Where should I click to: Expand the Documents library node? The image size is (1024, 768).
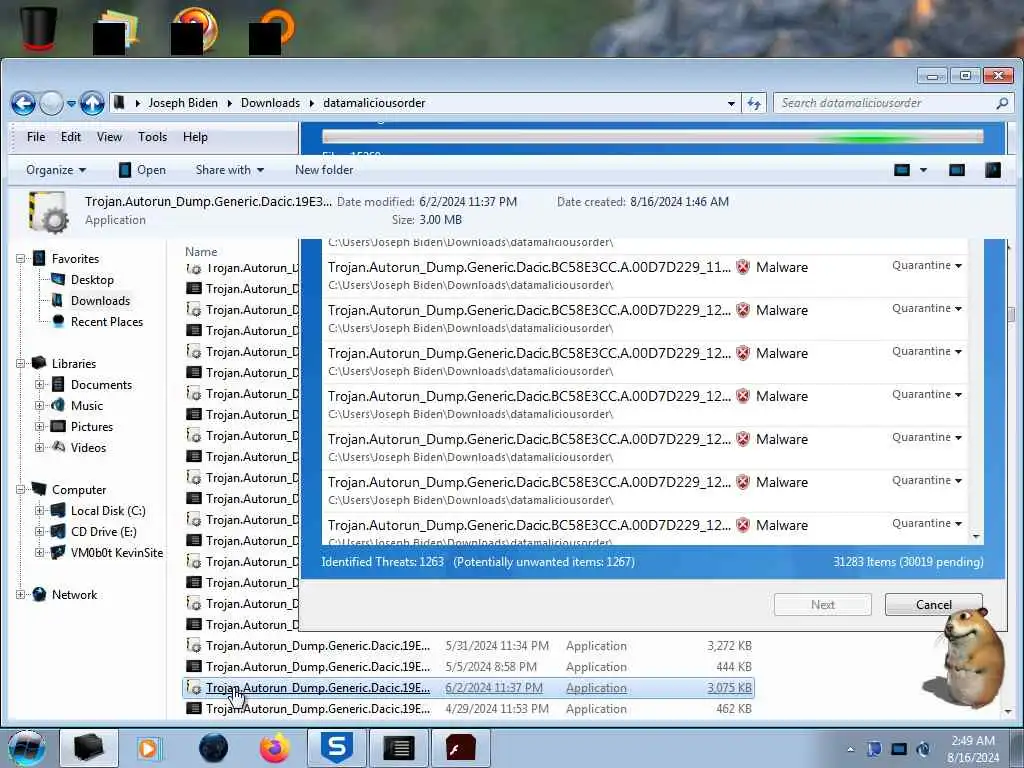(39, 385)
